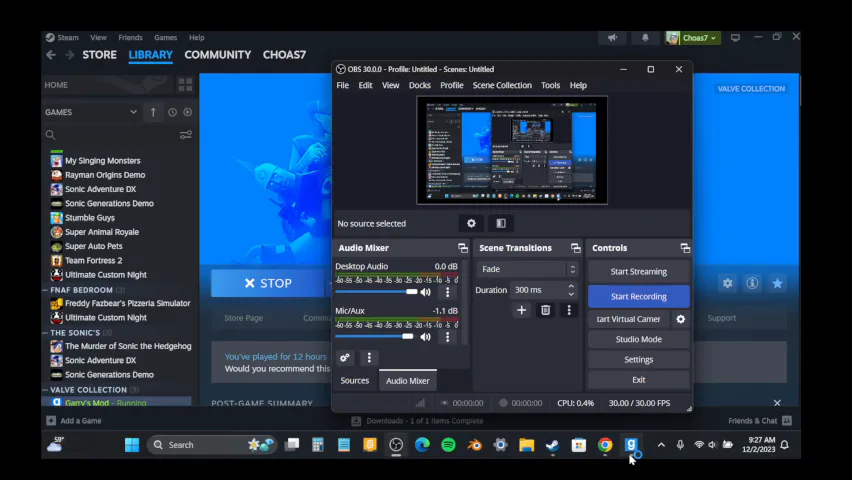This screenshot has width=852, height=480.
Task: Increase transition duration with up arrow
Action: pyautogui.click(x=571, y=286)
